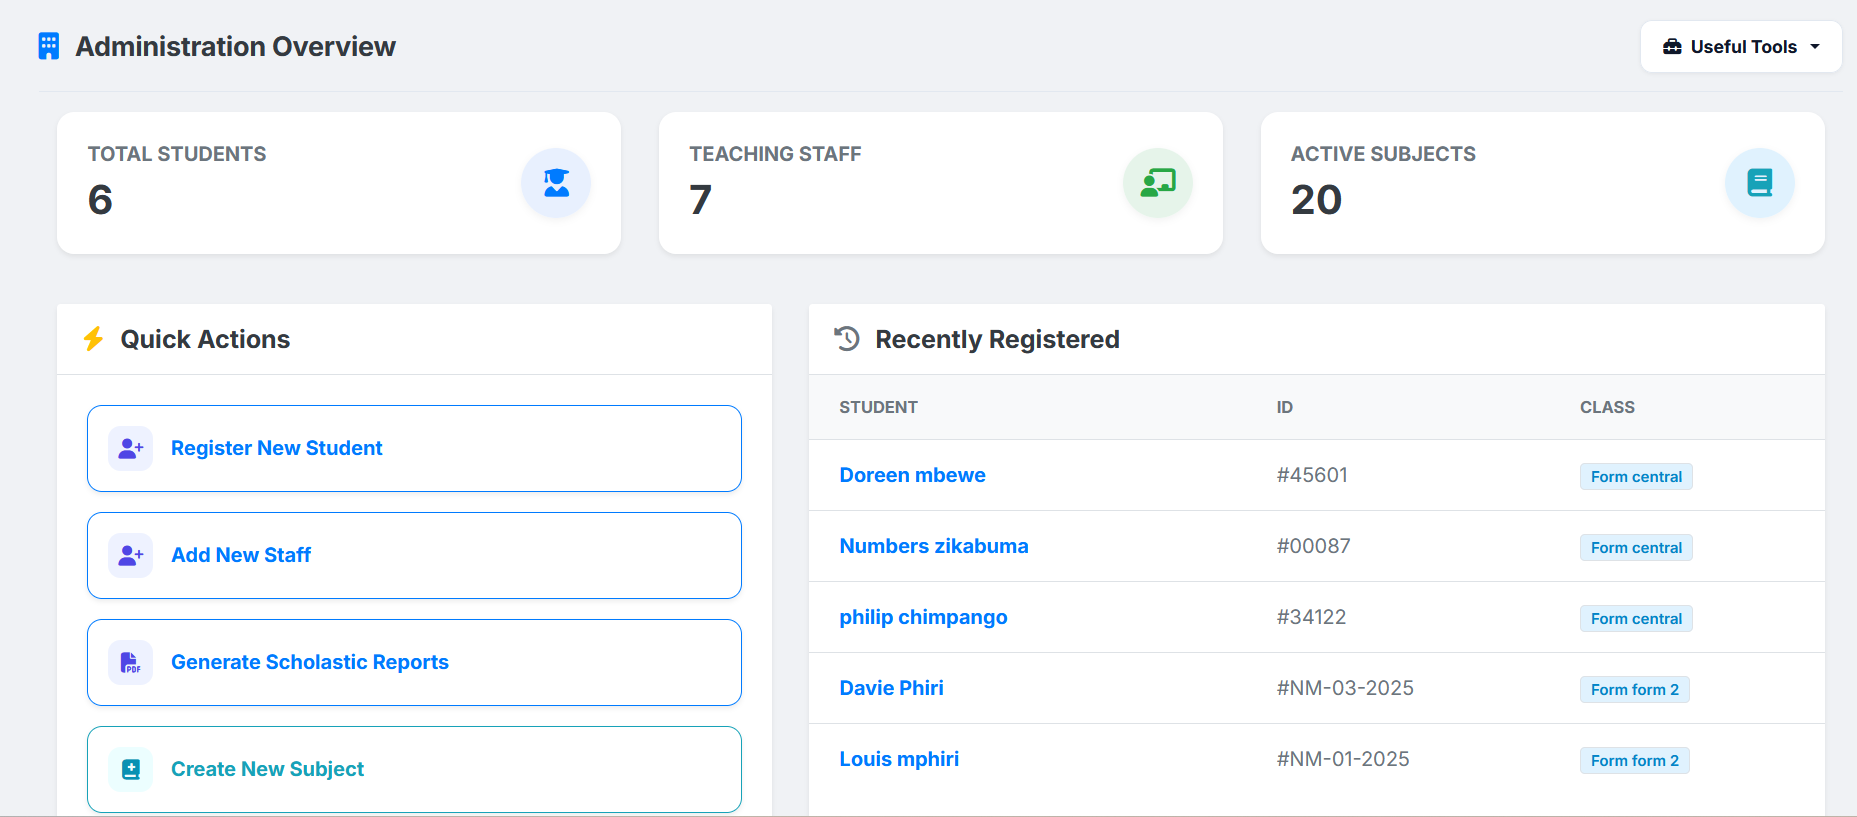This screenshot has width=1857, height=817.
Task: Click the Form form 2 badge for Louis mphiri
Action: [x=1635, y=761]
